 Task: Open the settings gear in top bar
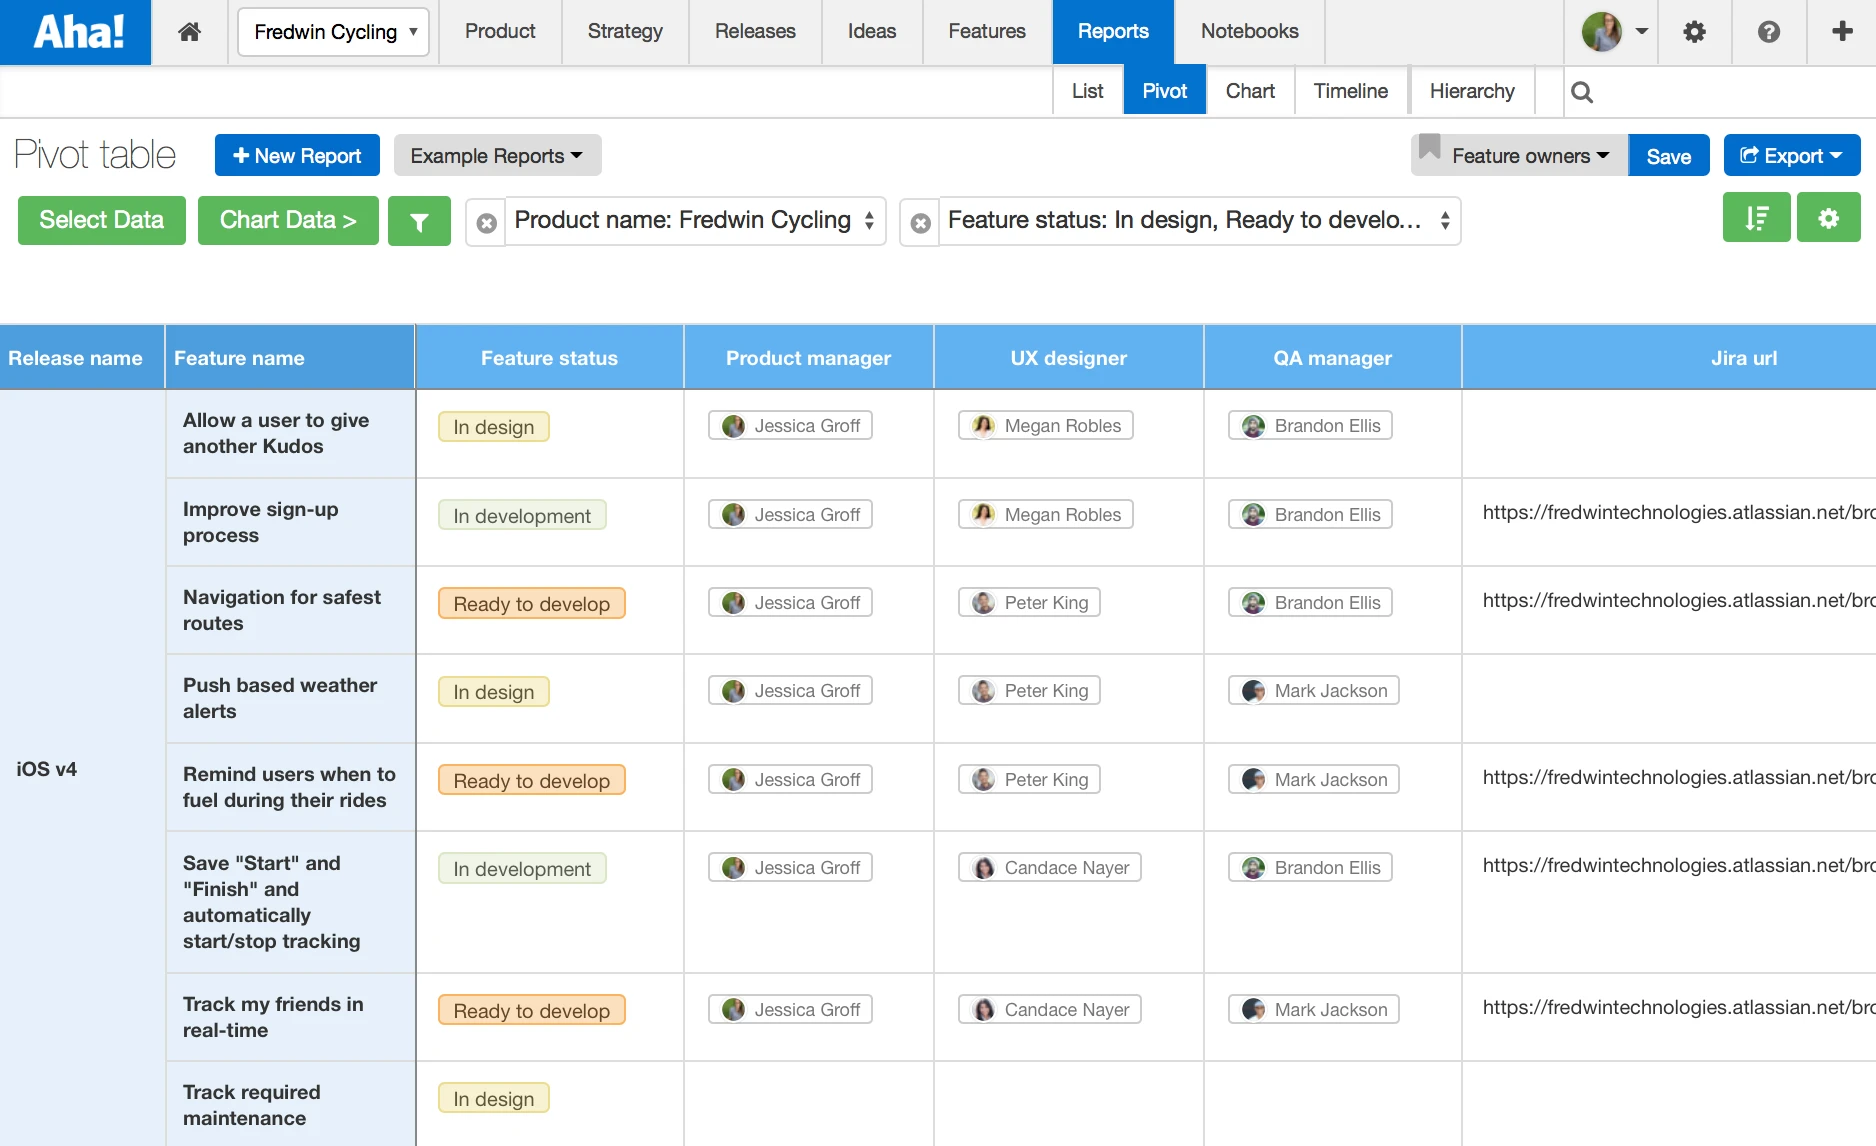[1694, 32]
